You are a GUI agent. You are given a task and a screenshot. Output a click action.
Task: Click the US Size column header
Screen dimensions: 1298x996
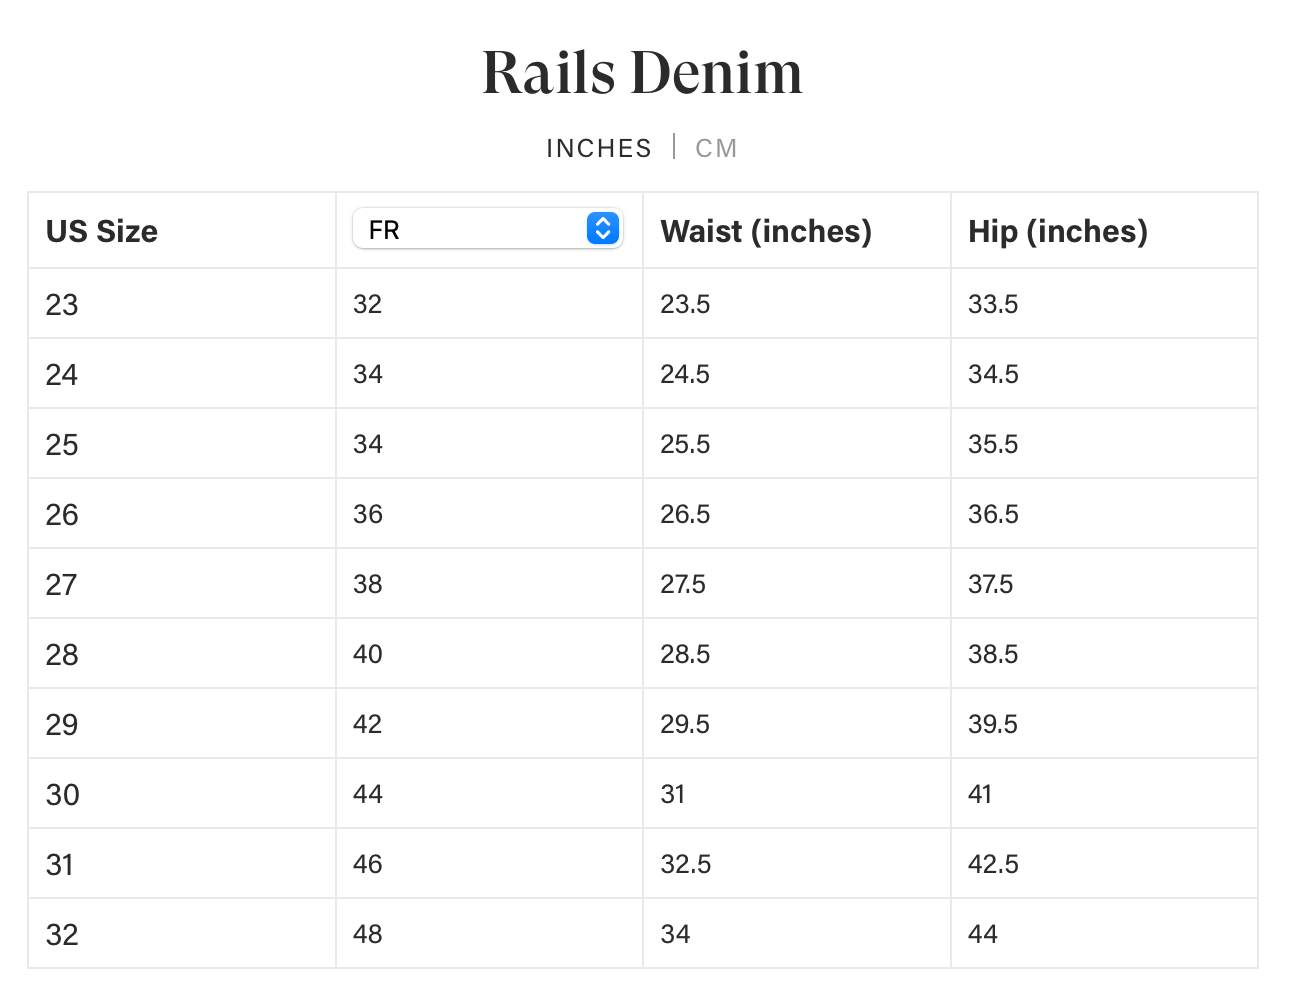tap(102, 232)
